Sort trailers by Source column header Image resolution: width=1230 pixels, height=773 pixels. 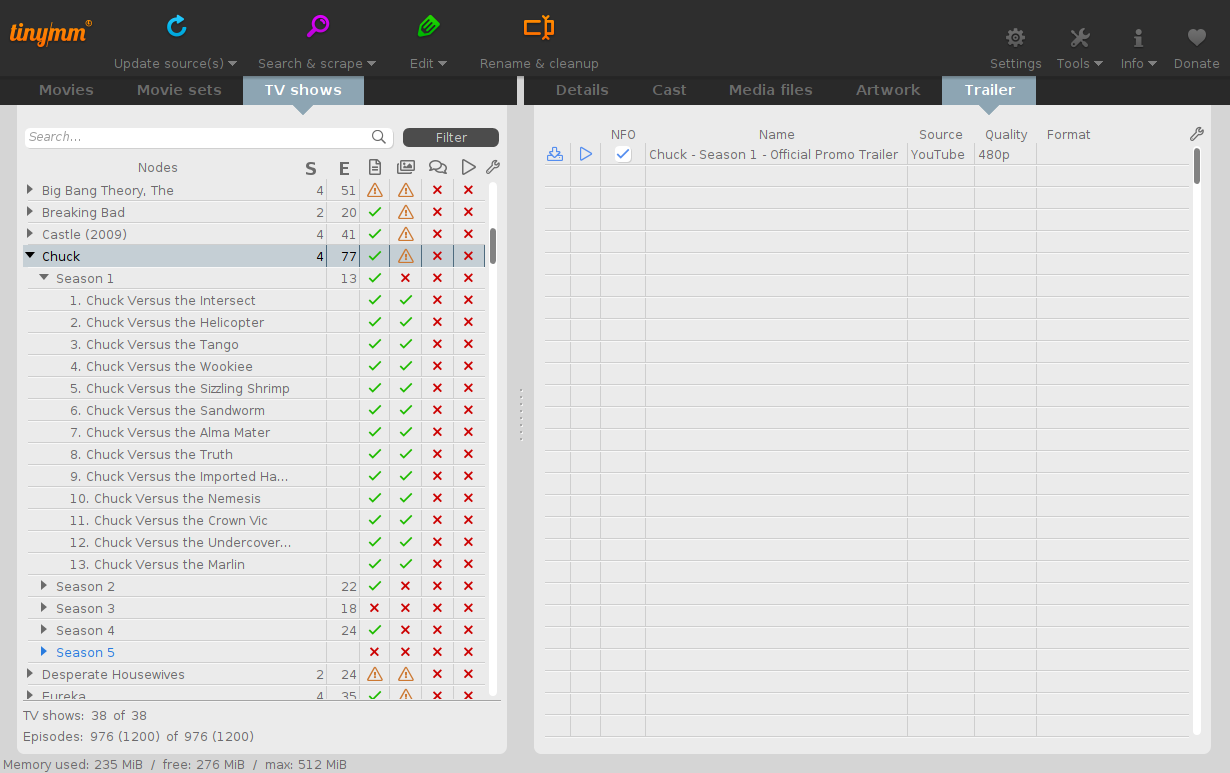(x=941, y=134)
